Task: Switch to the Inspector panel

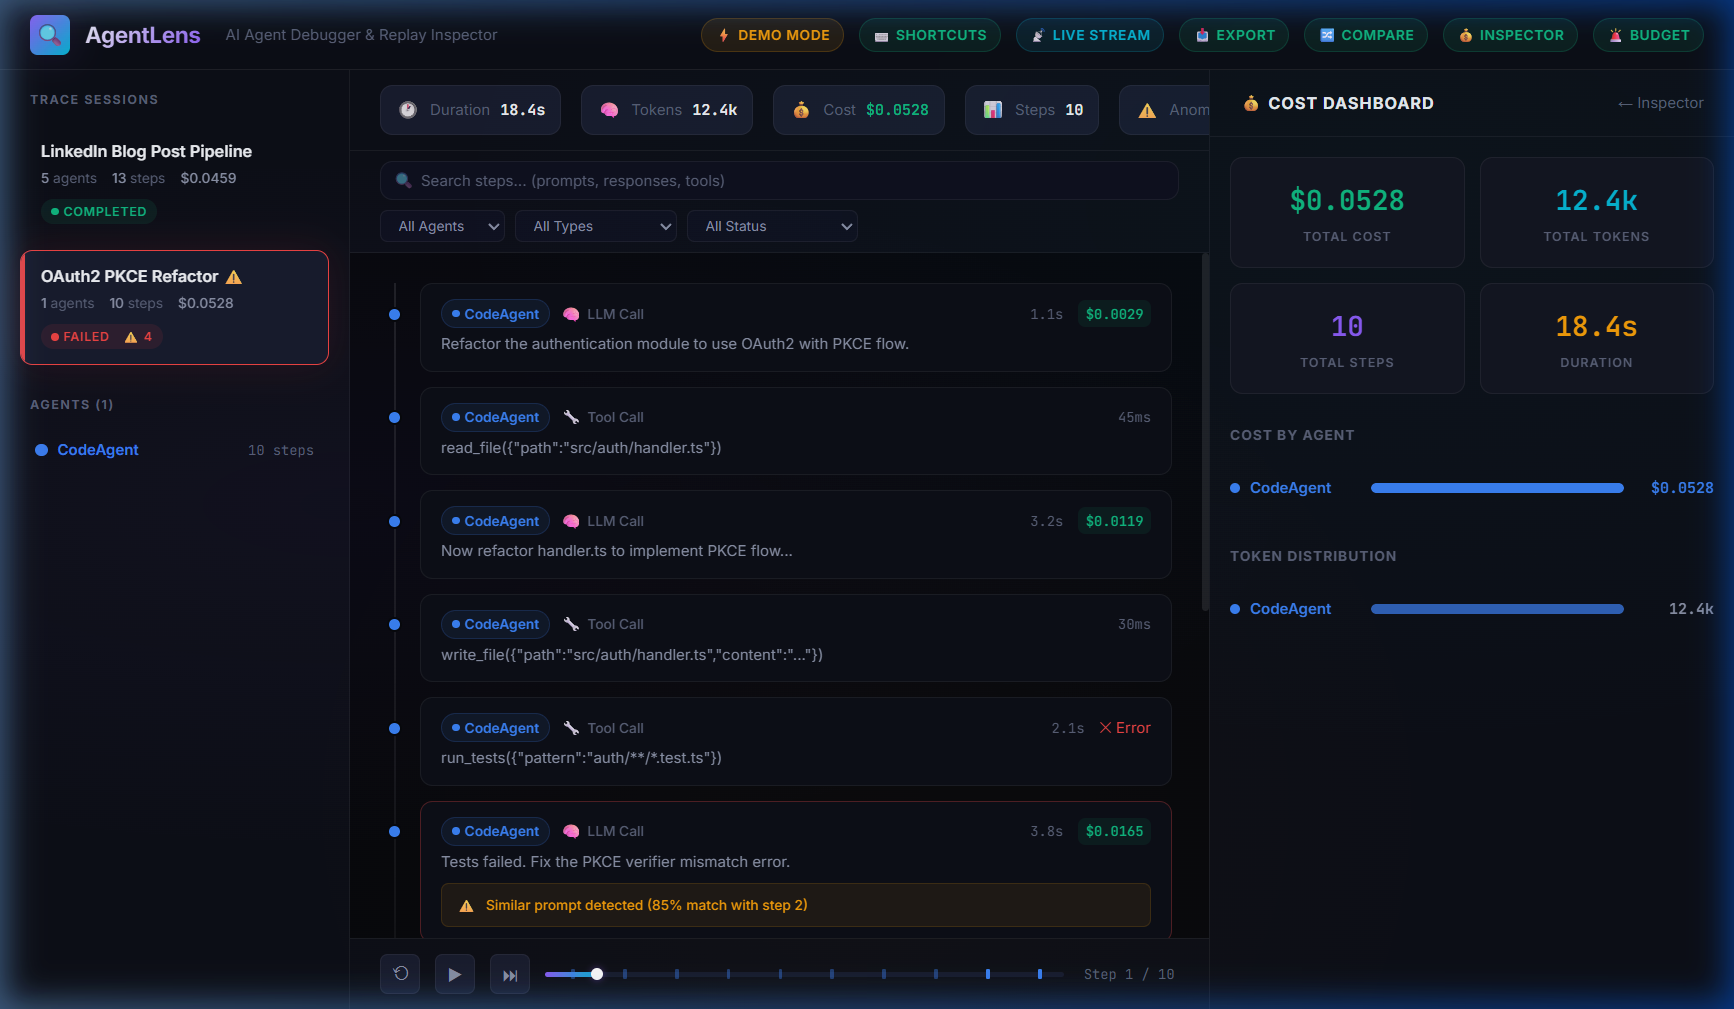Action: click(x=1510, y=35)
